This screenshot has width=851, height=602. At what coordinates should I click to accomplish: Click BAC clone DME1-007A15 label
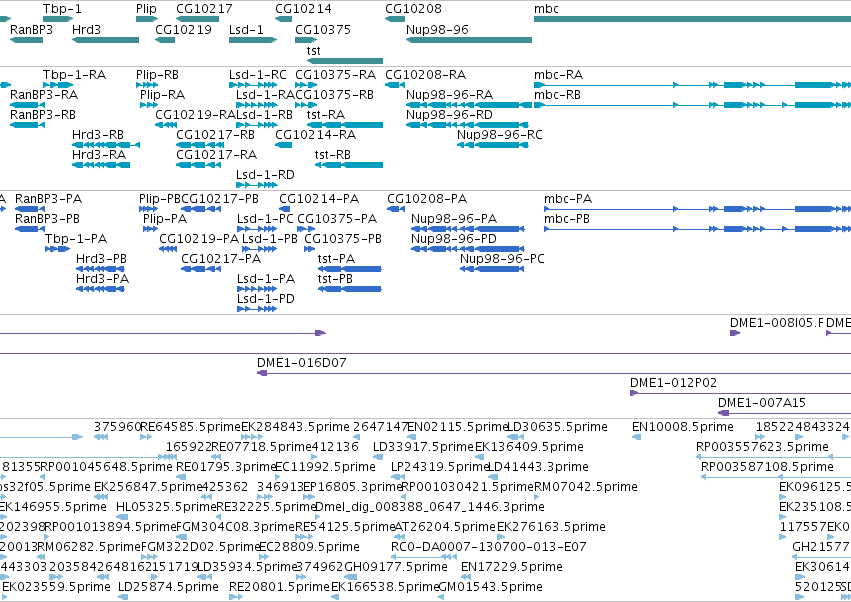tap(762, 403)
